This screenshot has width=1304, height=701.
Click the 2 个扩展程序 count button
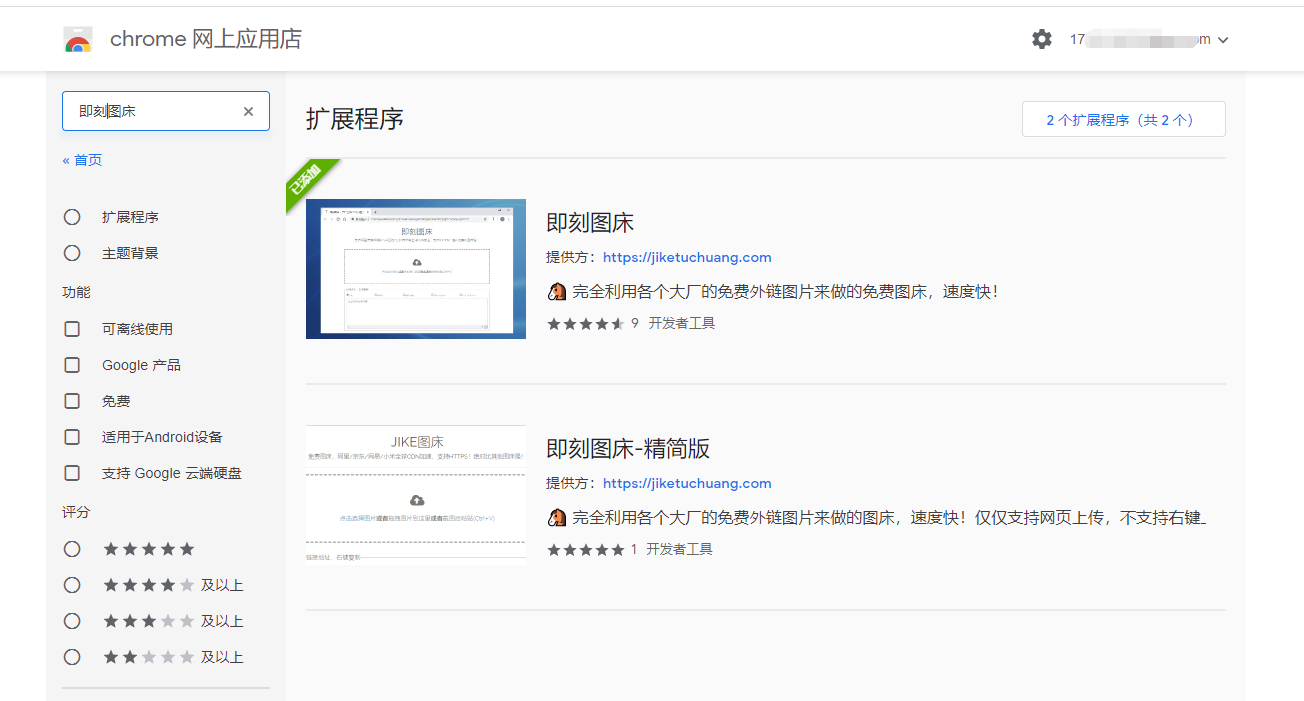click(x=1123, y=120)
